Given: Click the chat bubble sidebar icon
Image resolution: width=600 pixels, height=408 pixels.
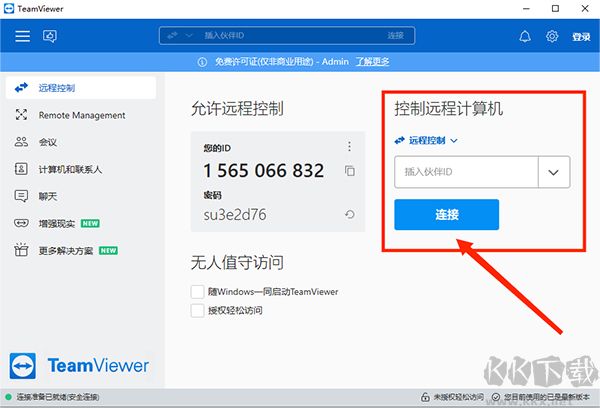Looking at the screenshot, I should coord(21,196).
